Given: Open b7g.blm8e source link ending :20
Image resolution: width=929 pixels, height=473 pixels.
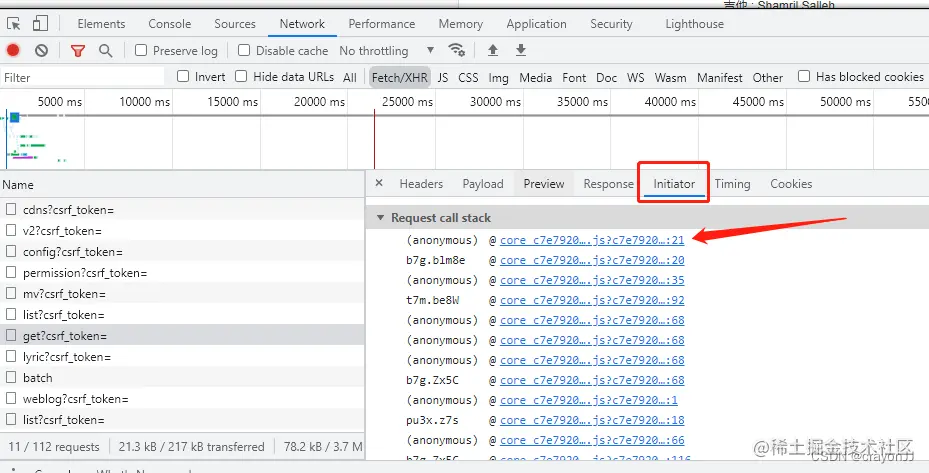Looking at the screenshot, I should (592, 260).
